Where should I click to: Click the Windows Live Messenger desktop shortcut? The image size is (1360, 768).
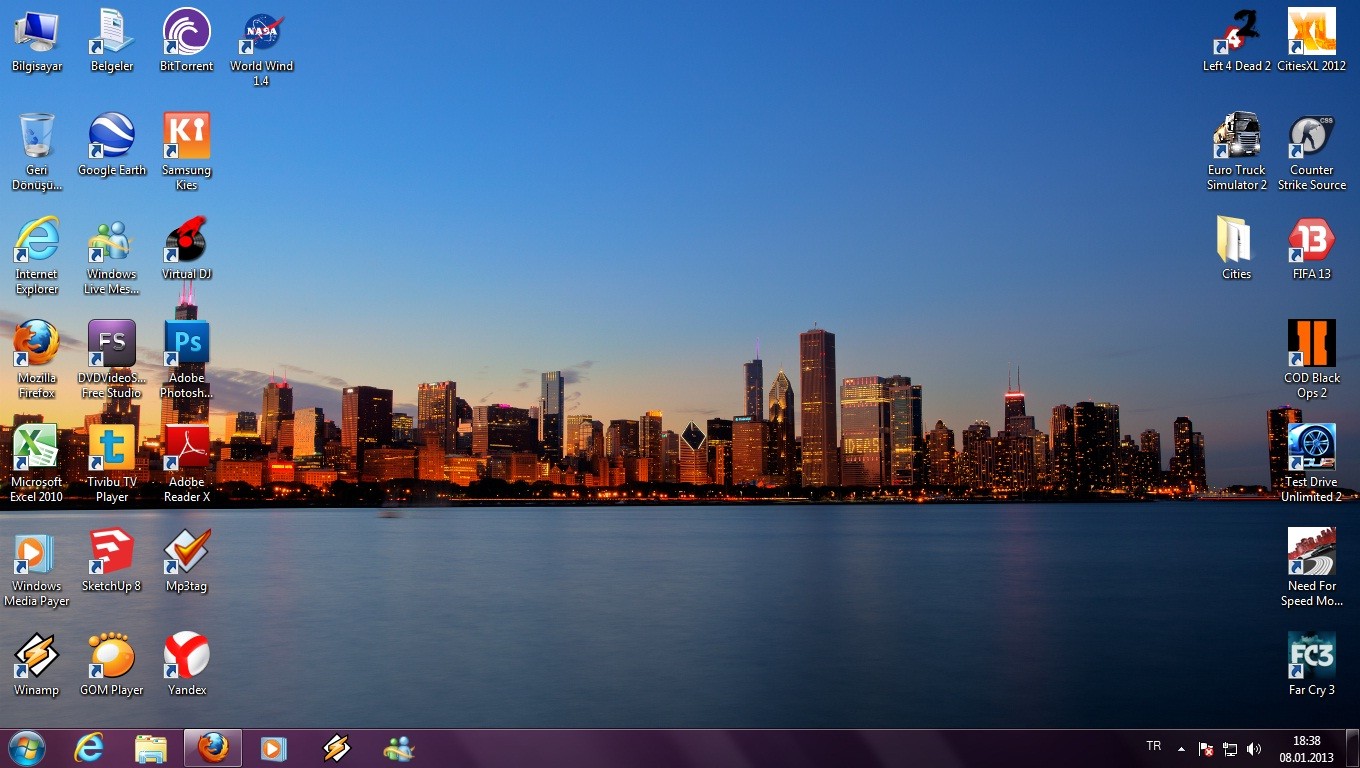pos(112,256)
